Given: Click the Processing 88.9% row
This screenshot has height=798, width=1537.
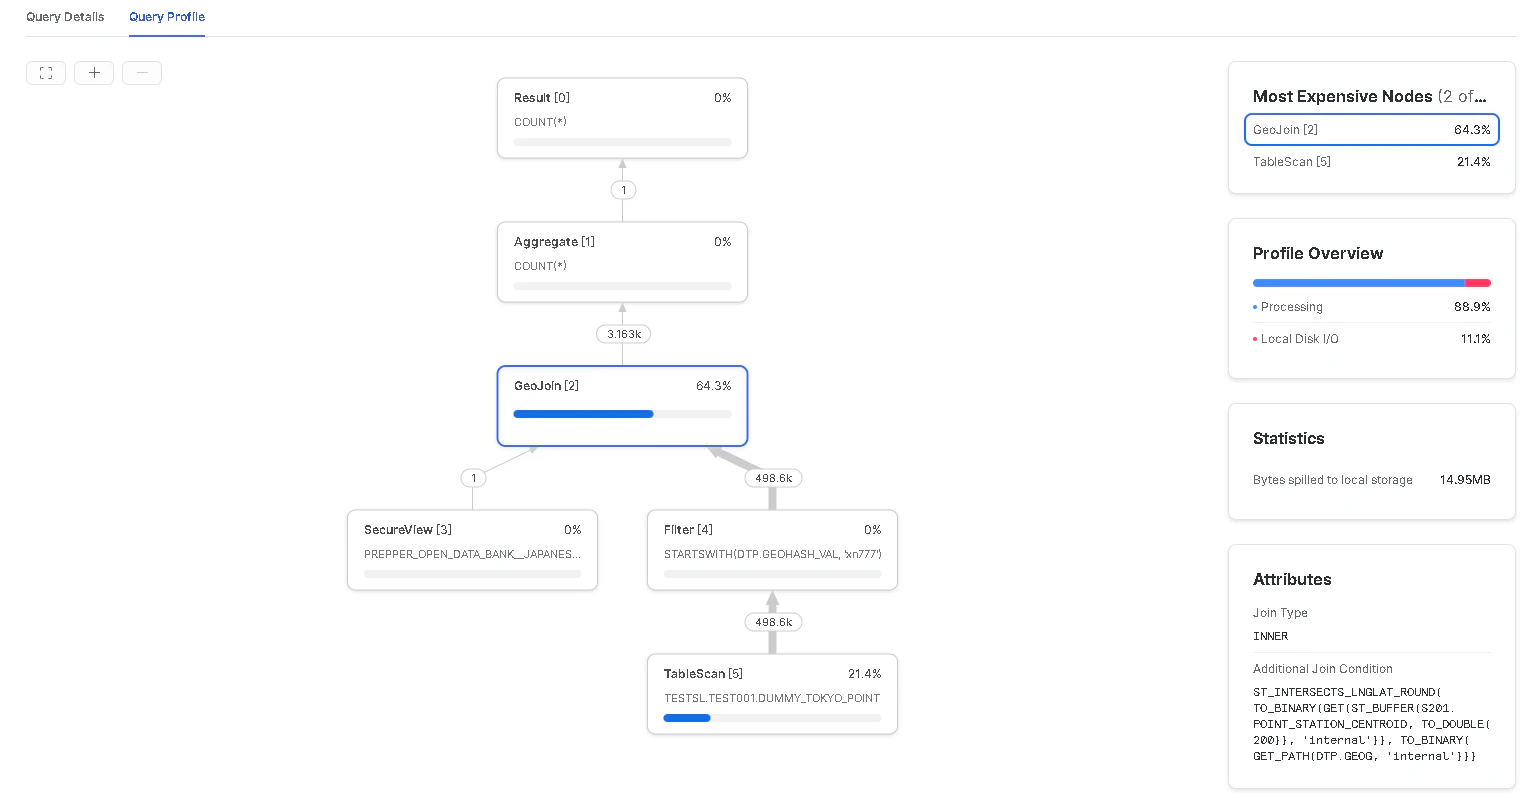Looking at the screenshot, I should point(1371,307).
